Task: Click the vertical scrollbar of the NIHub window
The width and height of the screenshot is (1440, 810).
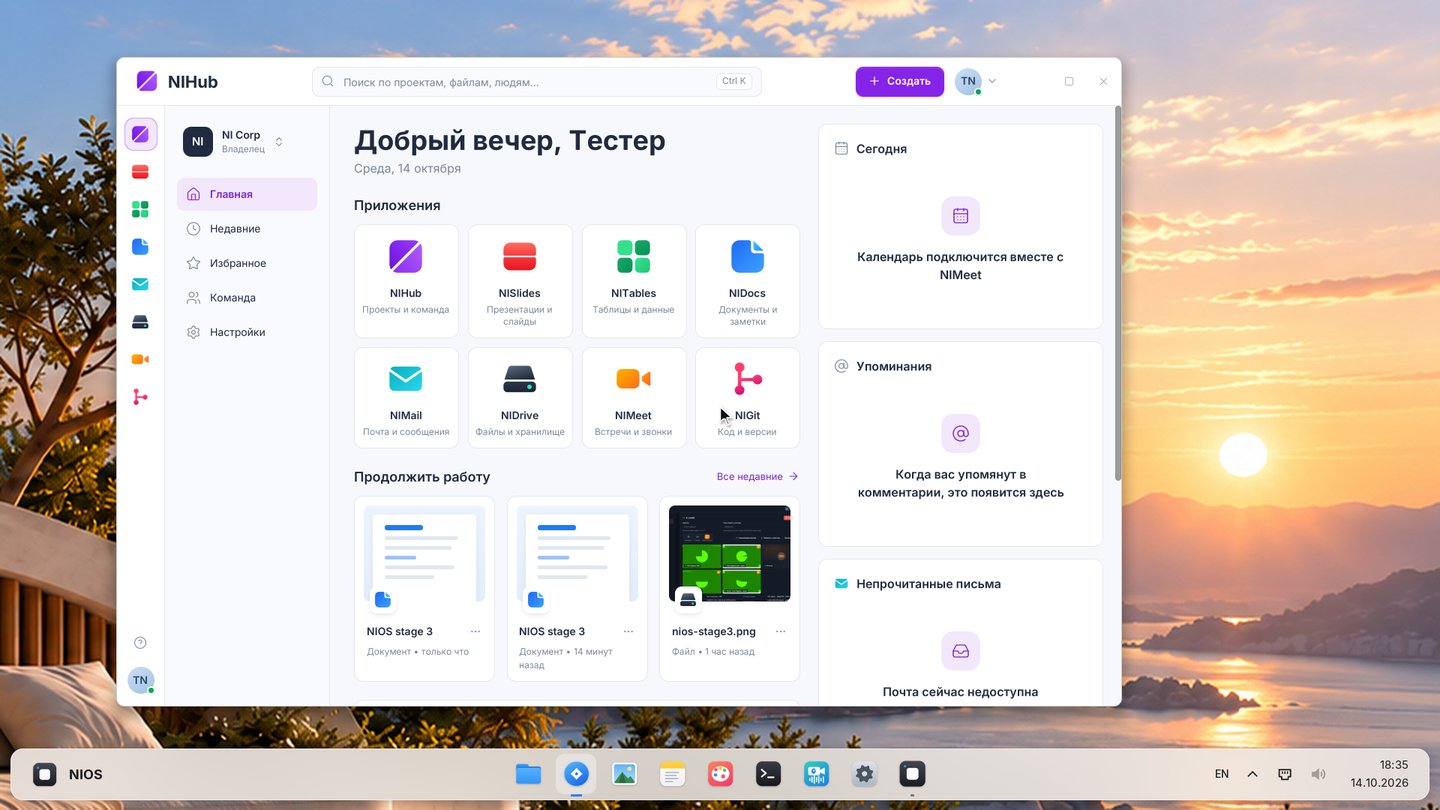Action: (x=1117, y=293)
